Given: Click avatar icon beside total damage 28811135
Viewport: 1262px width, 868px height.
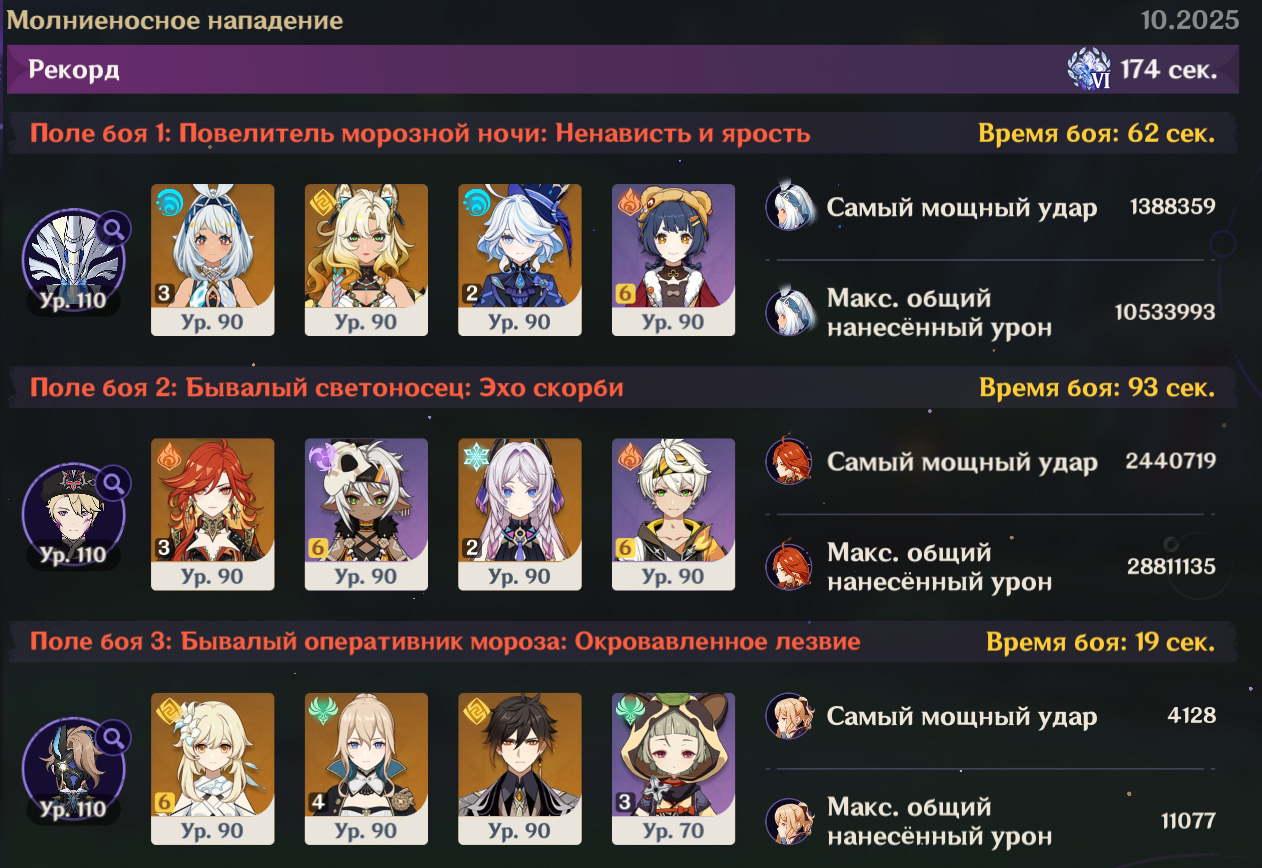Looking at the screenshot, I should click(x=787, y=567).
